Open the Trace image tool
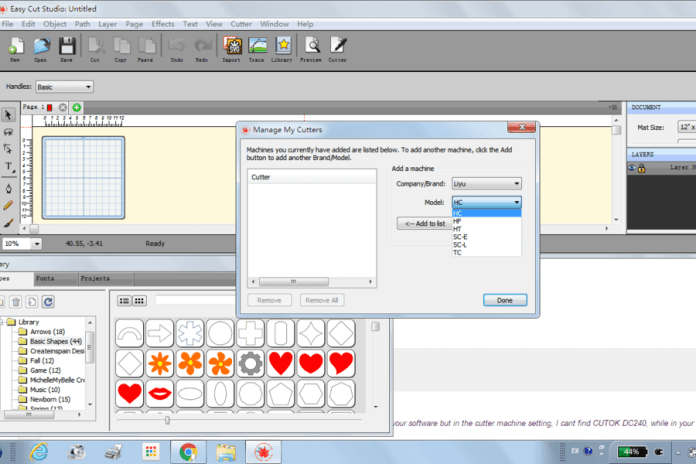Screen dimensions: 696x464 point(257,49)
